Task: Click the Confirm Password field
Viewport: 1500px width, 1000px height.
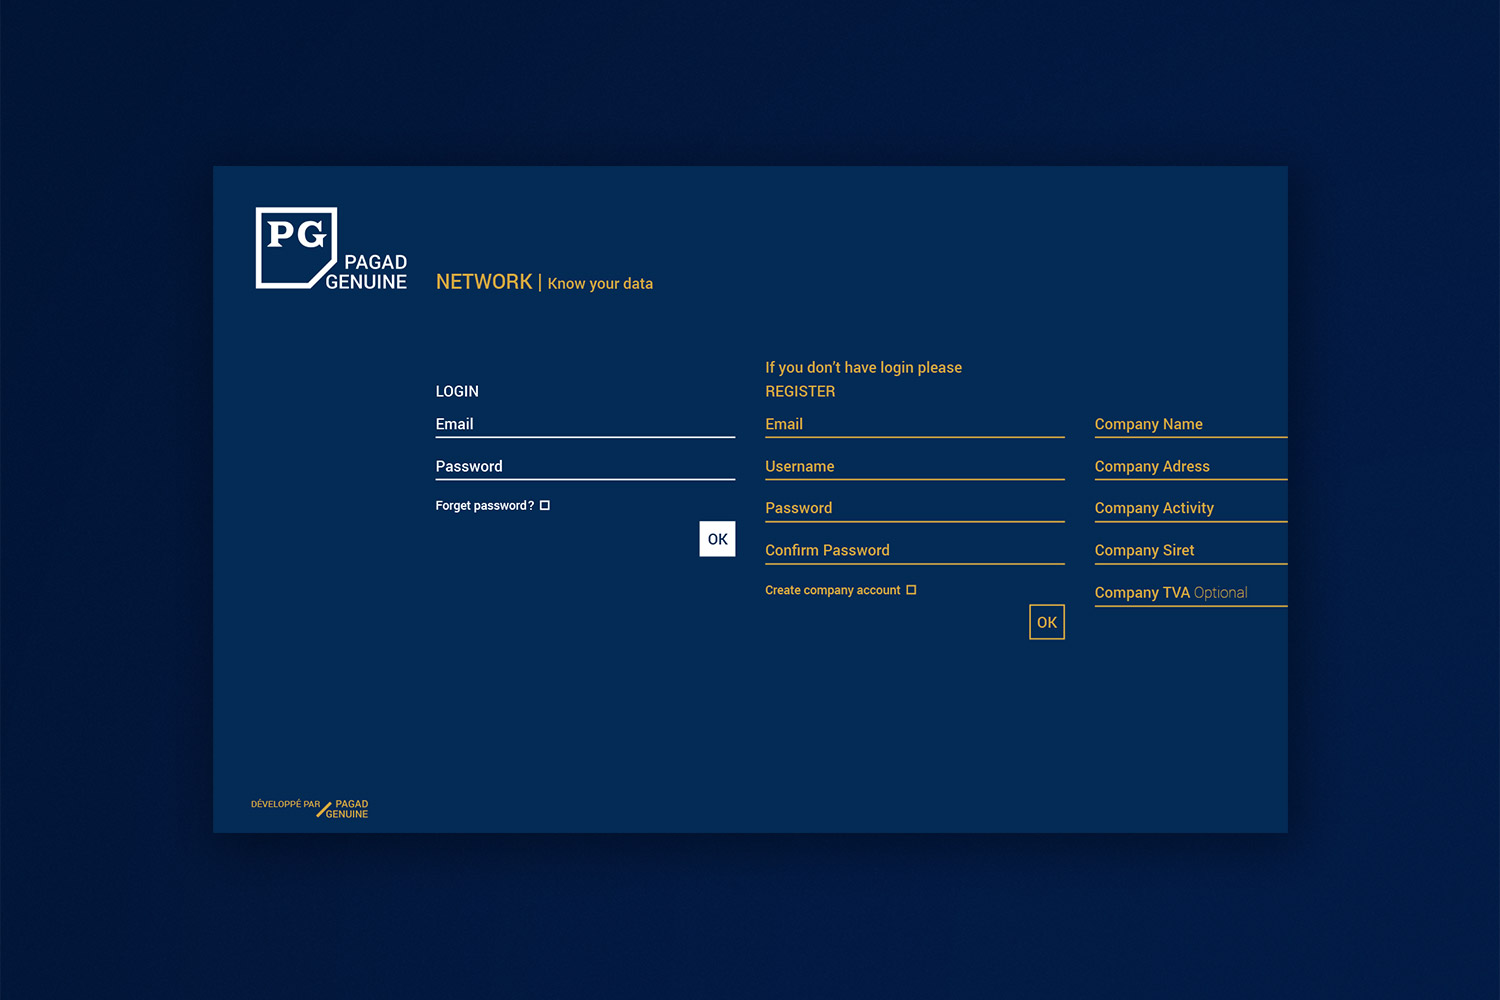Action: point(914,551)
